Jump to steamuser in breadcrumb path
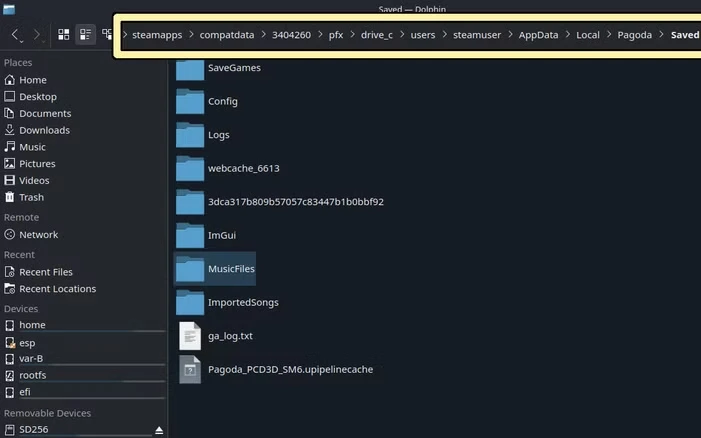This screenshot has width=701, height=438. click(x=477, y=35)
